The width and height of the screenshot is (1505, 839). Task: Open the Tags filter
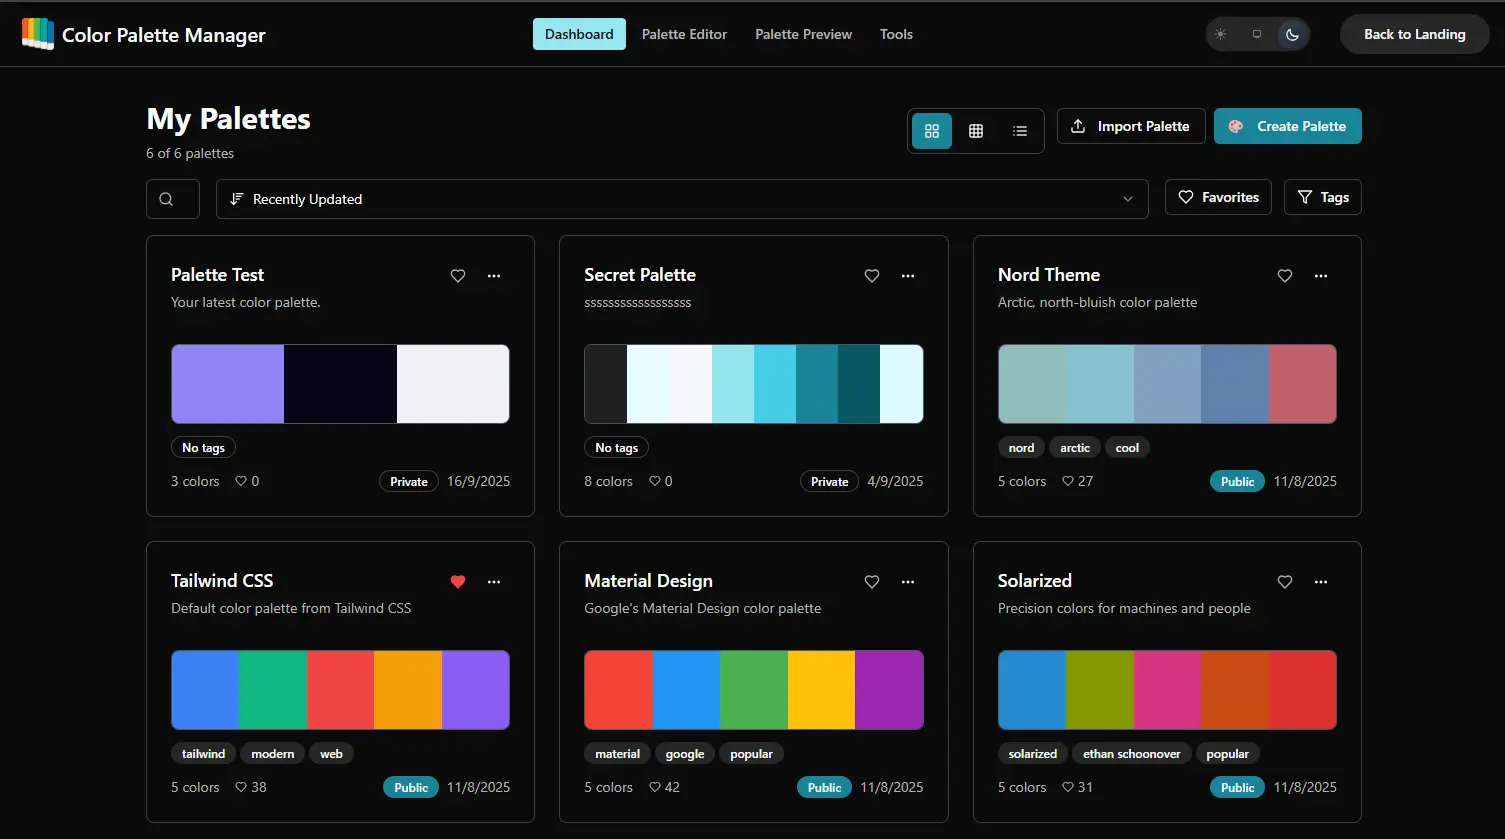(1322, 197)
